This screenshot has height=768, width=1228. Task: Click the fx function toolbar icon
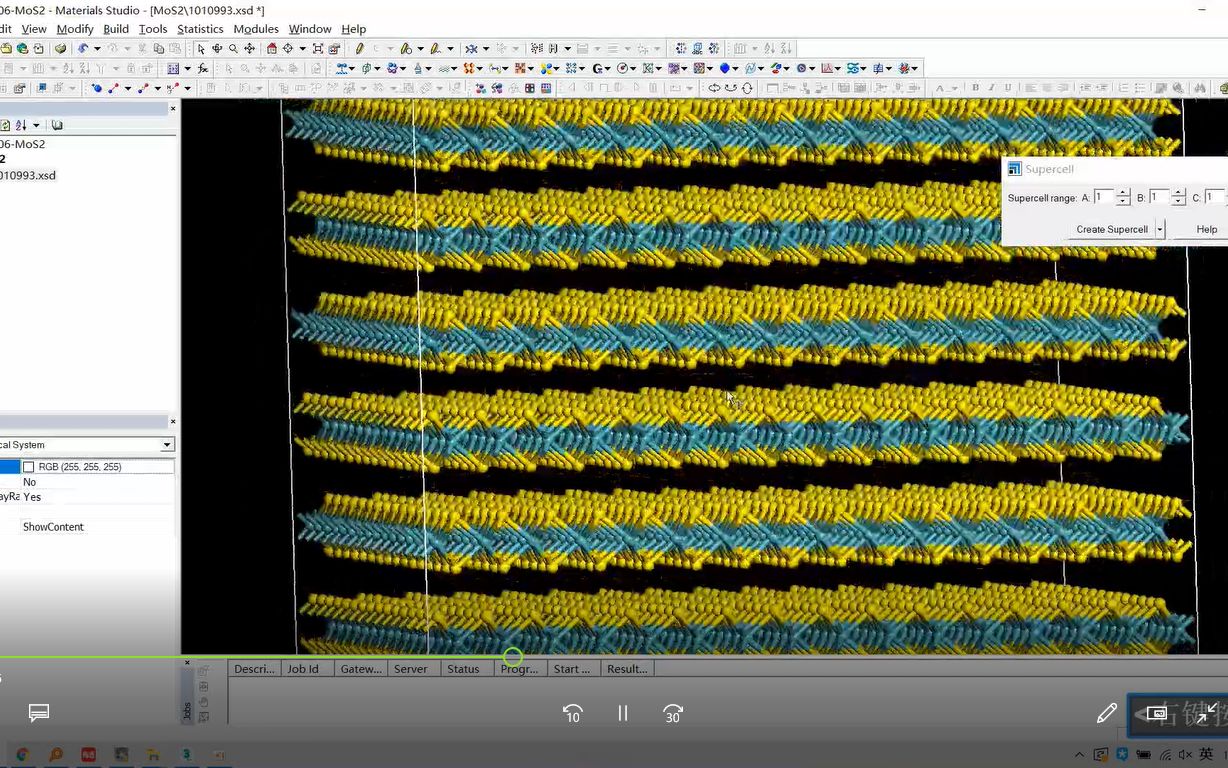click(x=203, y=68)
